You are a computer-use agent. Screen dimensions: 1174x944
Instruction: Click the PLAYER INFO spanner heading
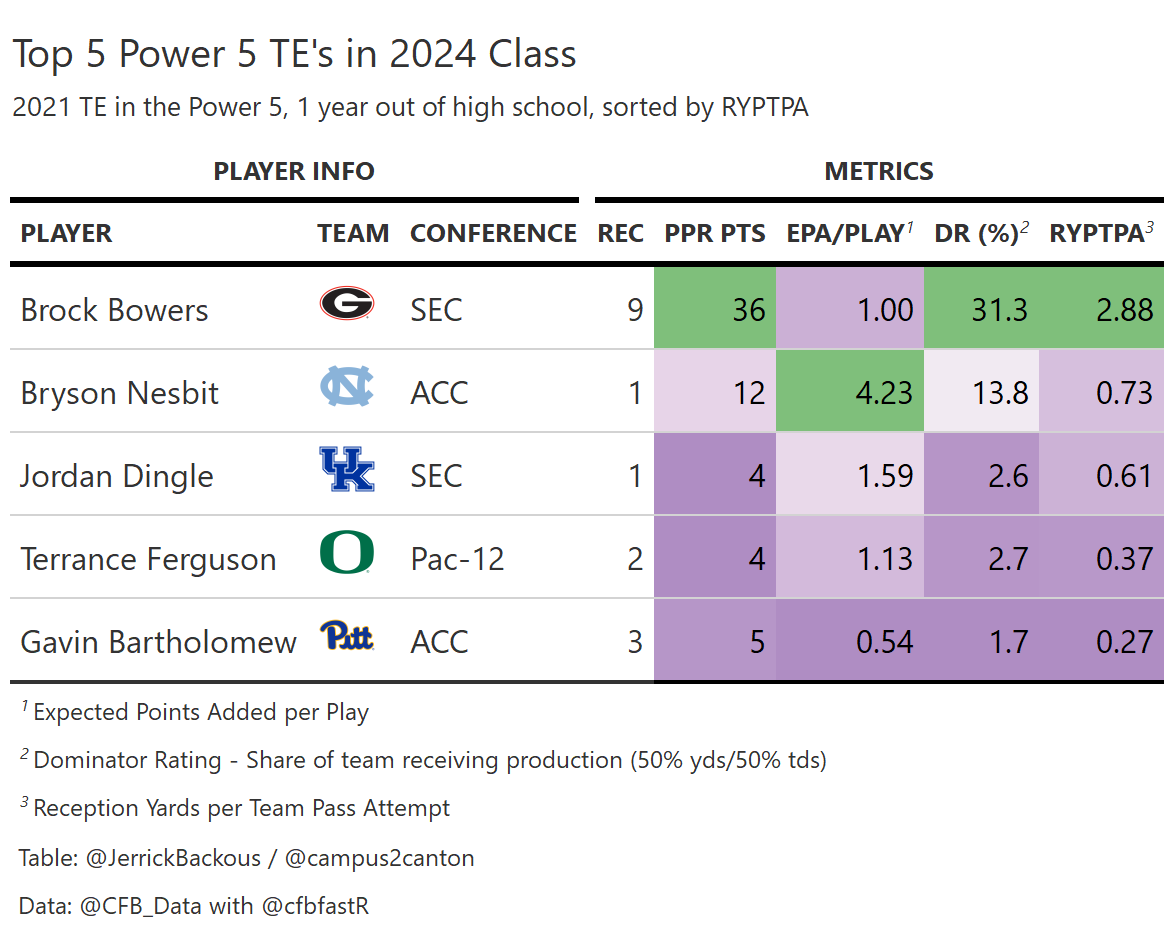point(294,172)
